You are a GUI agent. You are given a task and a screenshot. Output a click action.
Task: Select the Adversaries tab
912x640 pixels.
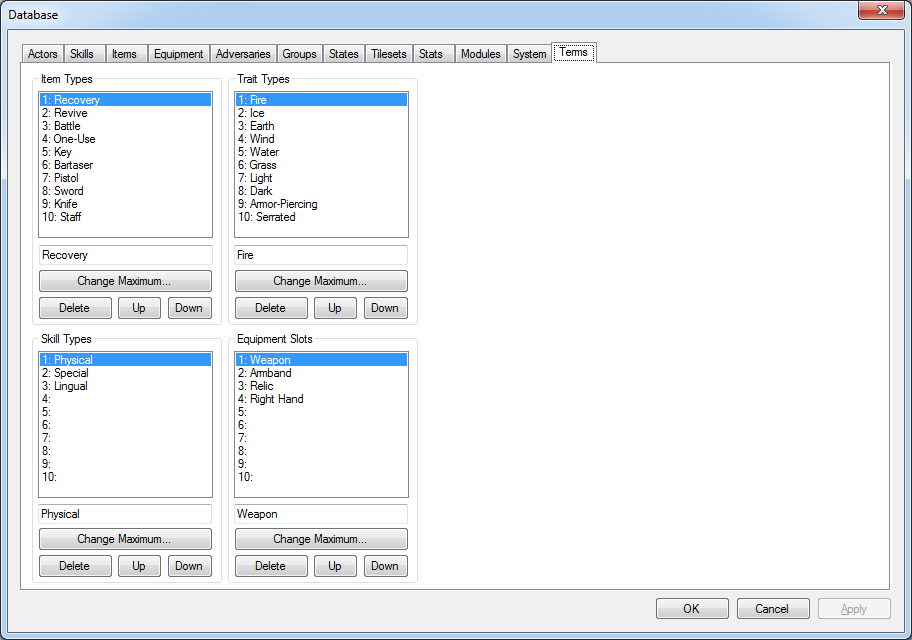pos(243,54)
